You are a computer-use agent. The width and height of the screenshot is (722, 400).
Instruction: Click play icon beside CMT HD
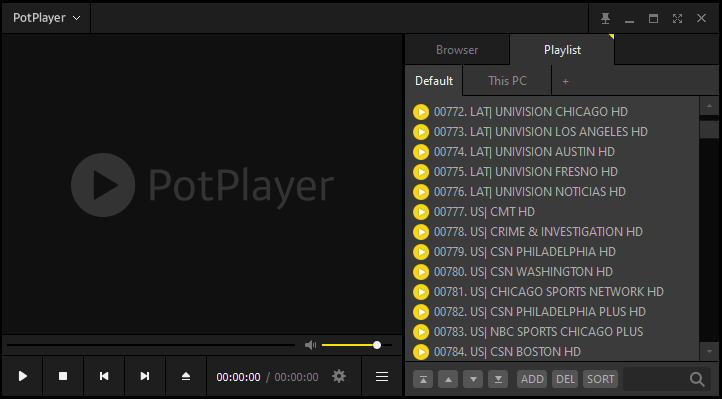click(x=421, y=212)
